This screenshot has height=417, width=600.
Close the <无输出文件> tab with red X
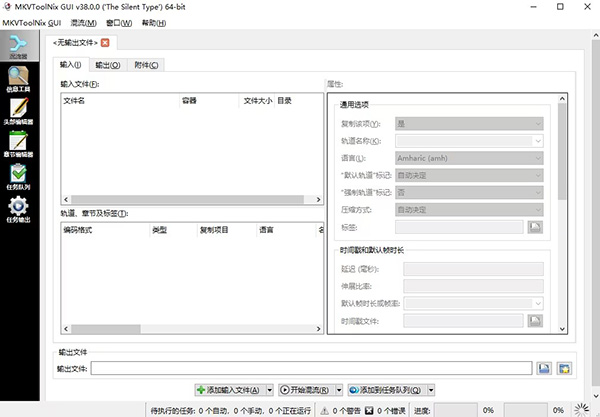pos(105,42)
